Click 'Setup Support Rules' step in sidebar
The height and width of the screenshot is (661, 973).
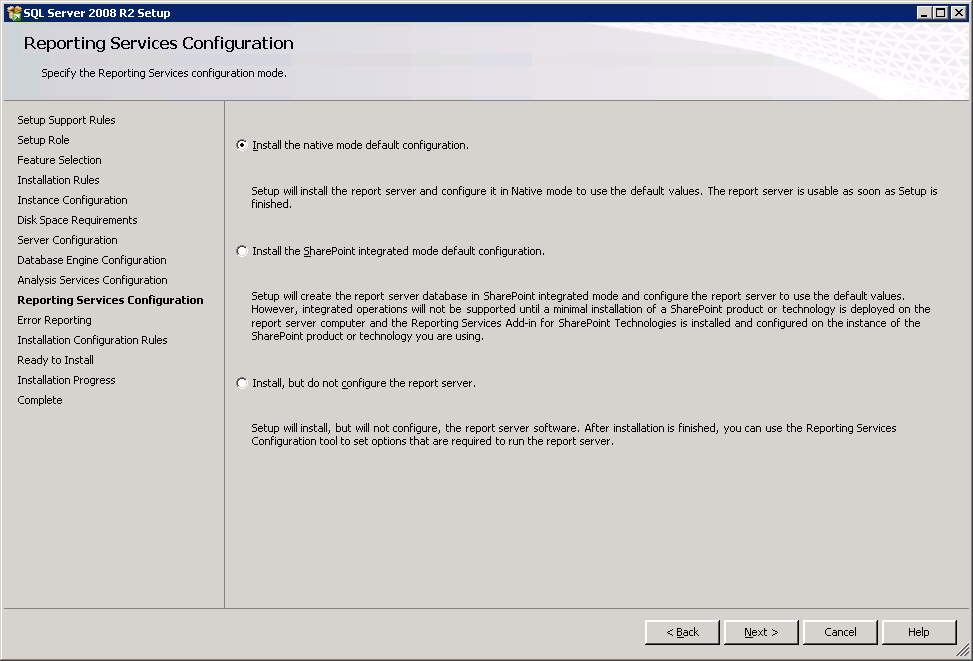pos(66,120)
